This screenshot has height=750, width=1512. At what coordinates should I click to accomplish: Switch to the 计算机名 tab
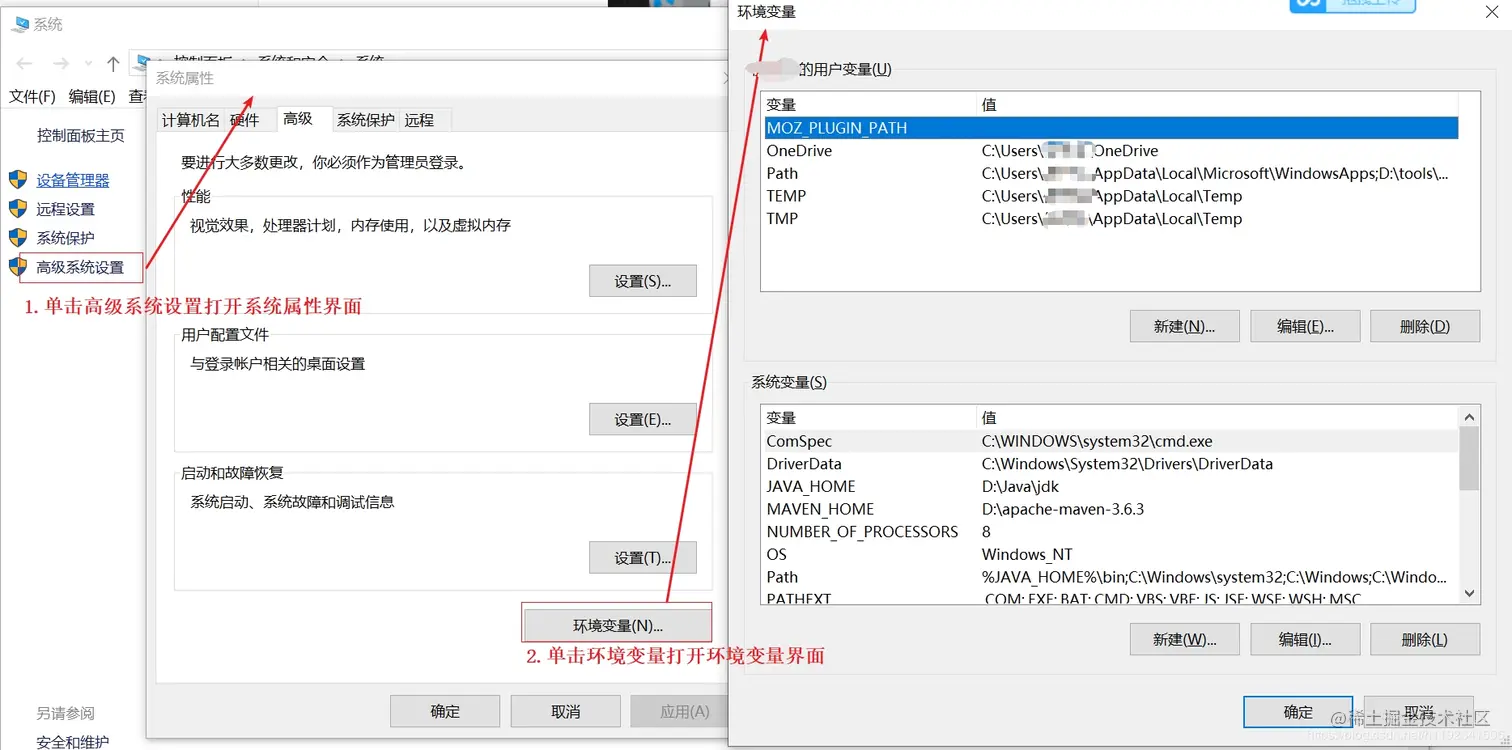pyautogui.click(x=190, y=120)
